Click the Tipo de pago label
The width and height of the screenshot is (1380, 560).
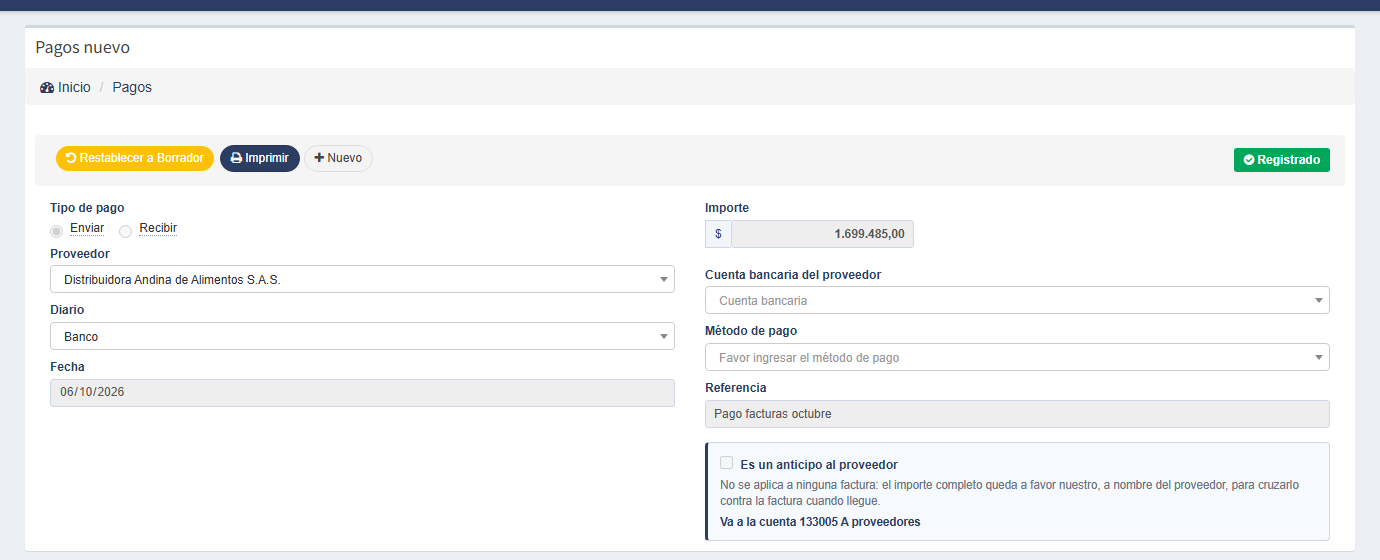click(87, 208)
